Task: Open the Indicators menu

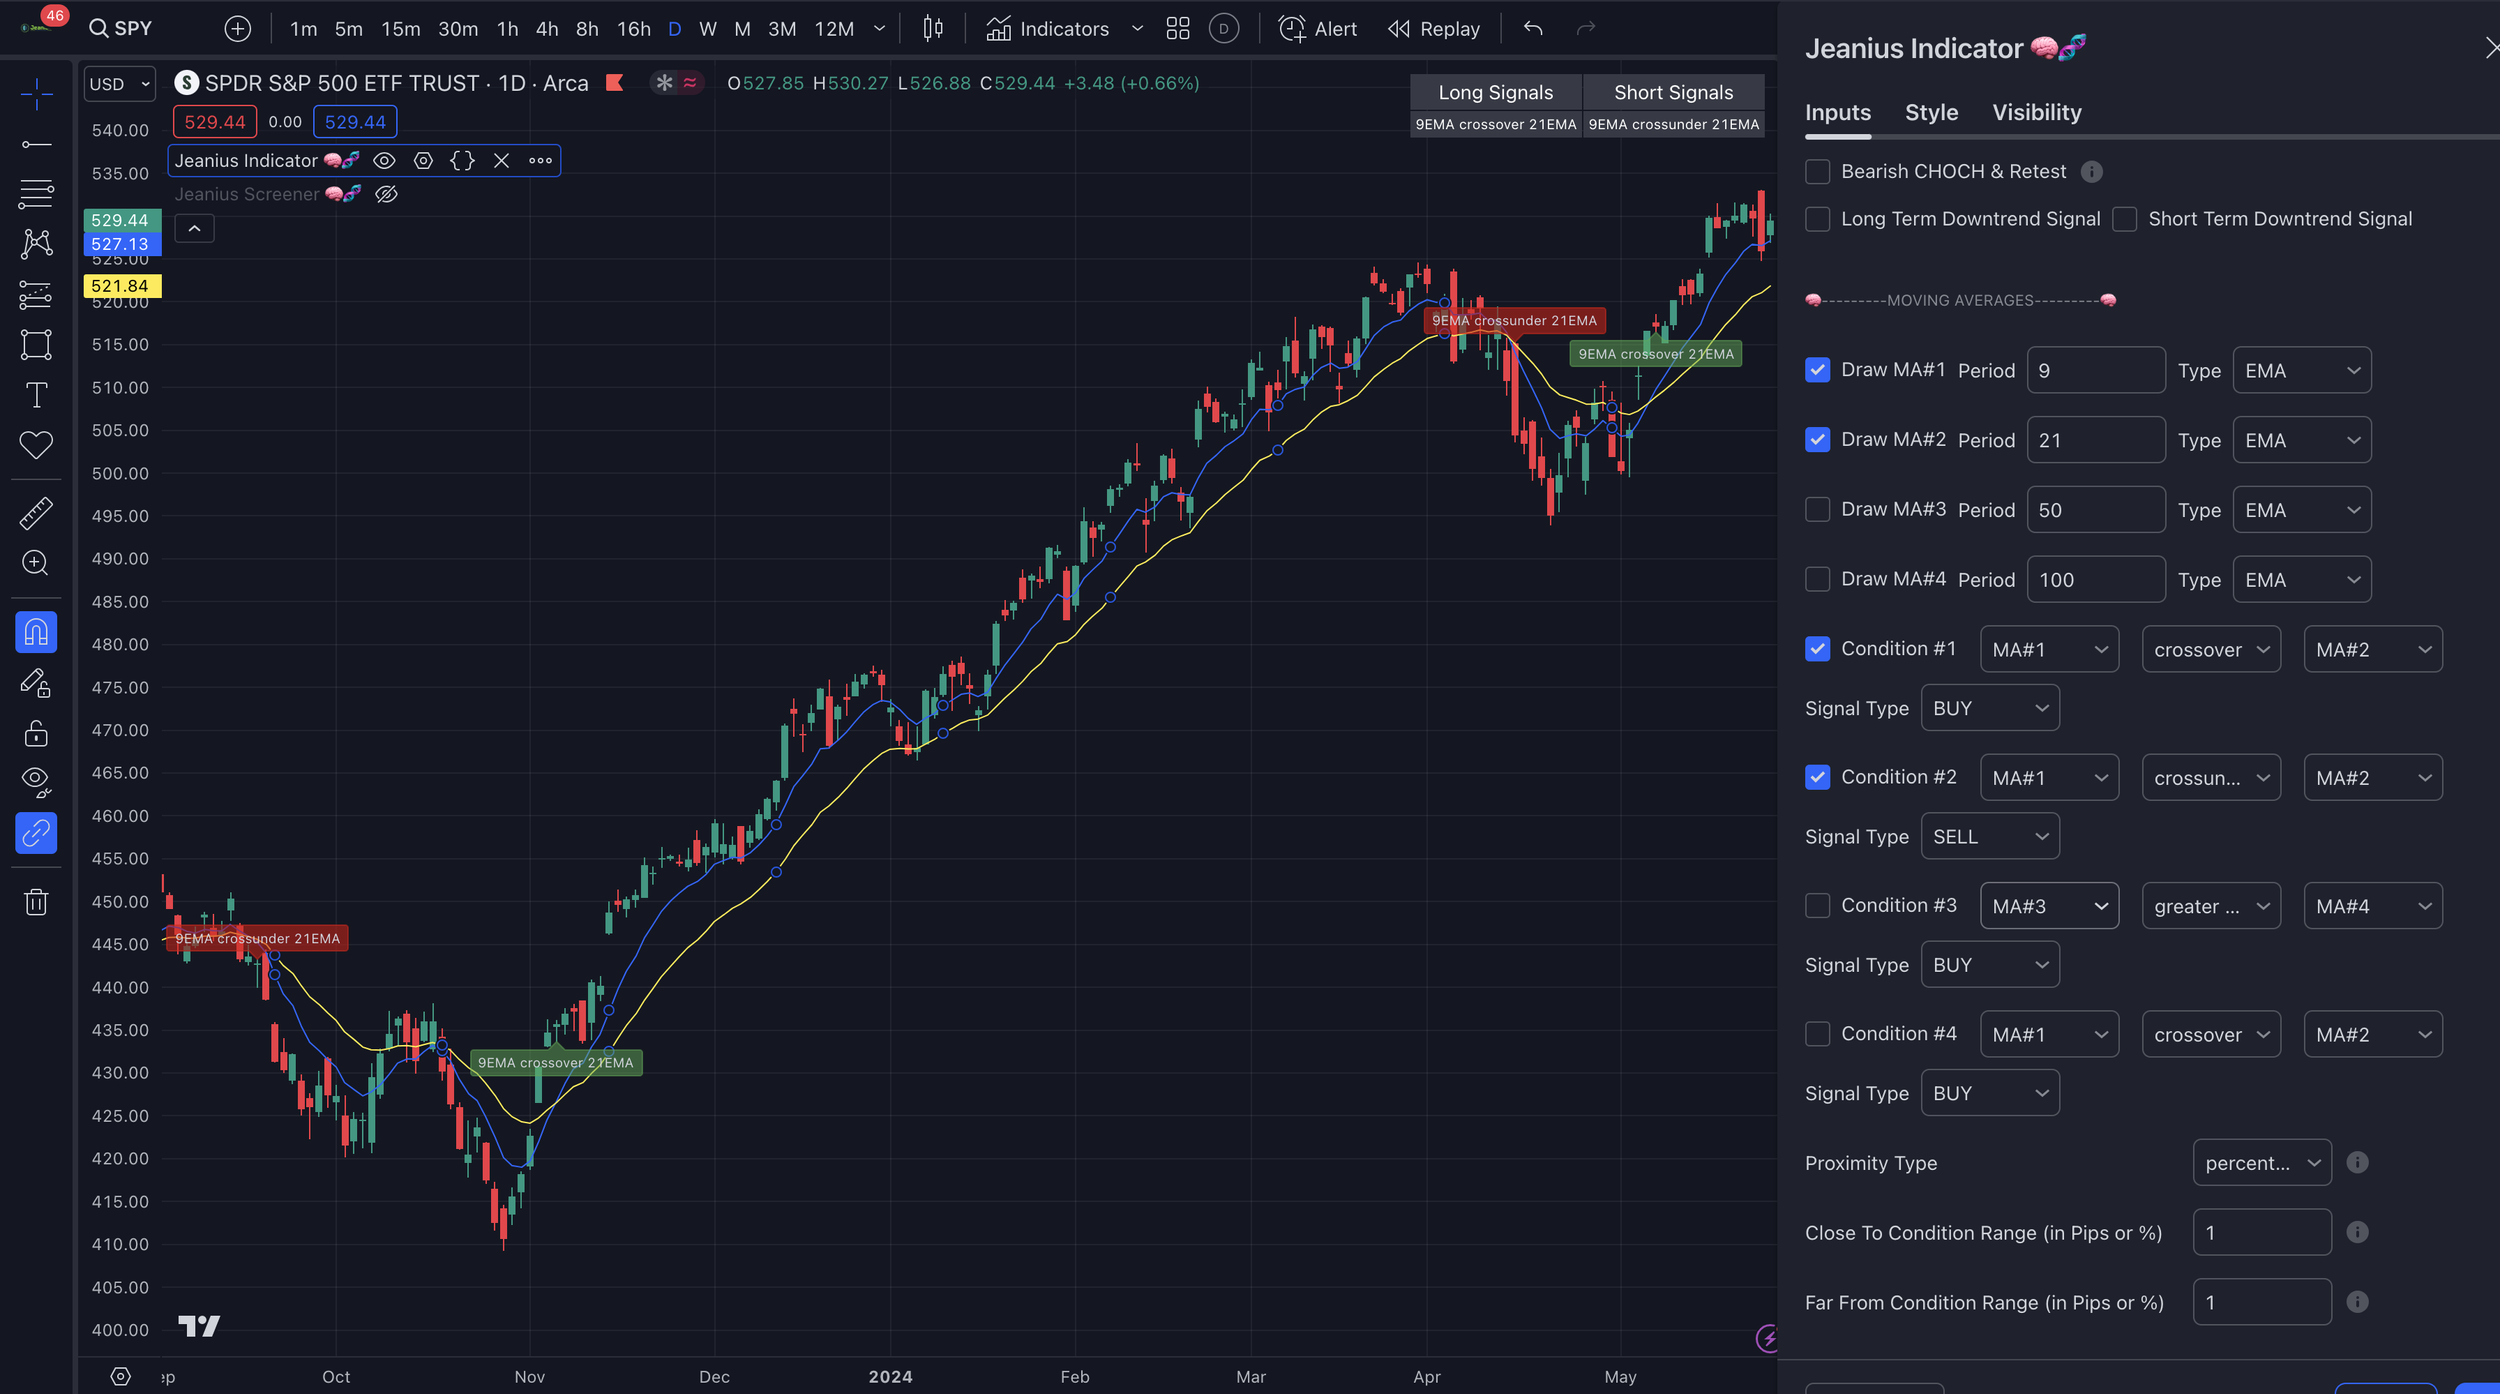Action: point(1048,28)
